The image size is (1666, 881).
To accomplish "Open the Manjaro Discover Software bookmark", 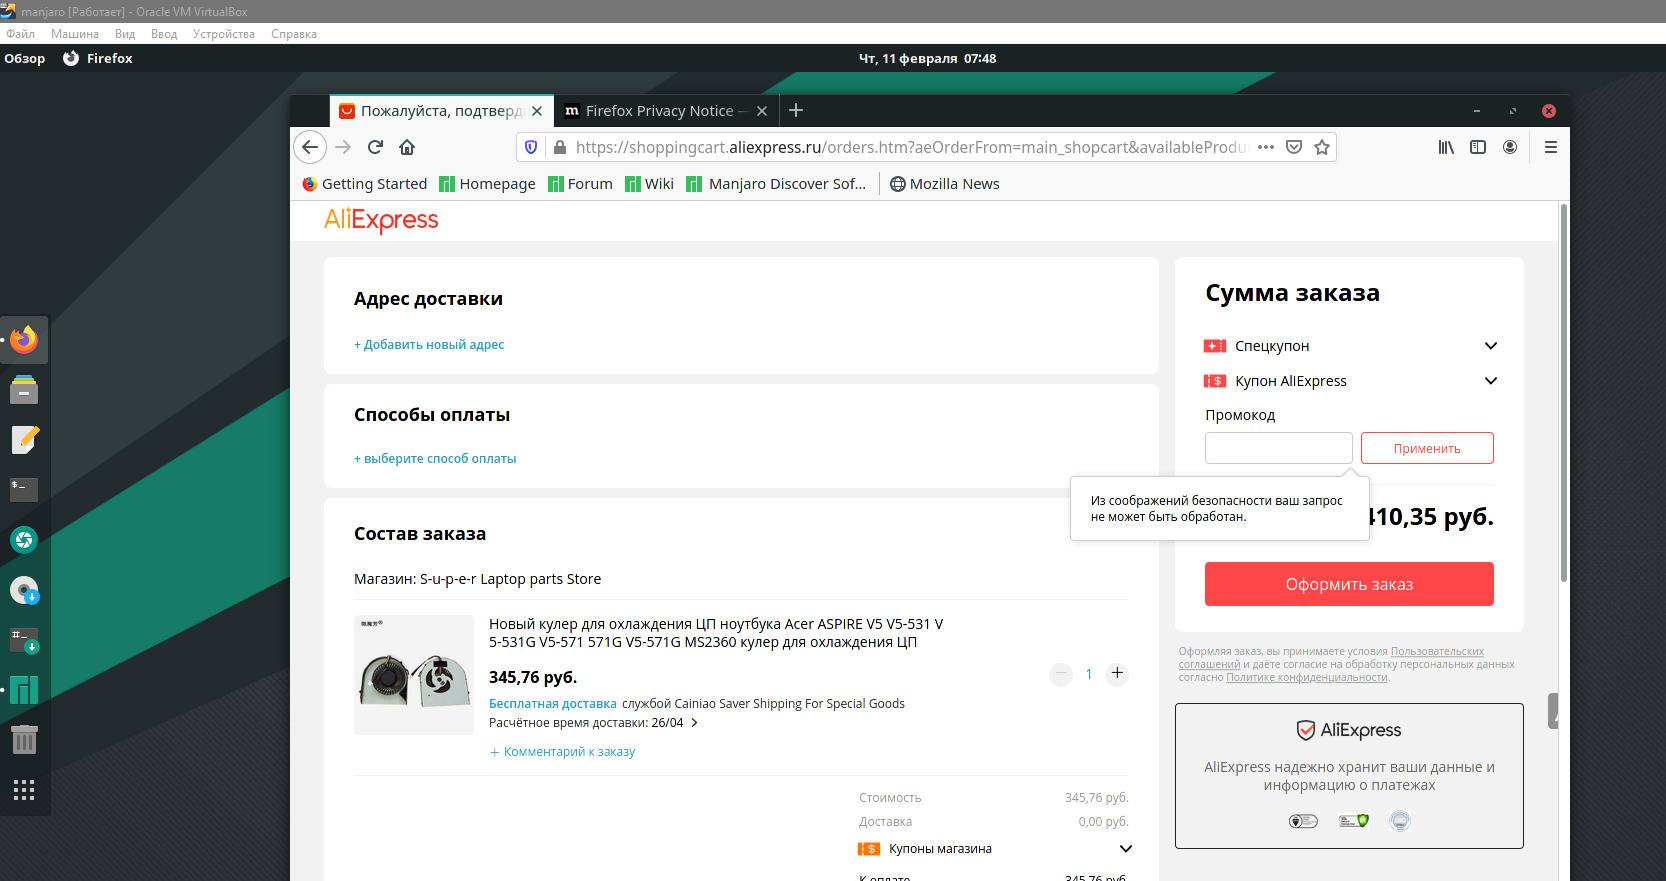I will pyautogui.click(x=776, y=184).
